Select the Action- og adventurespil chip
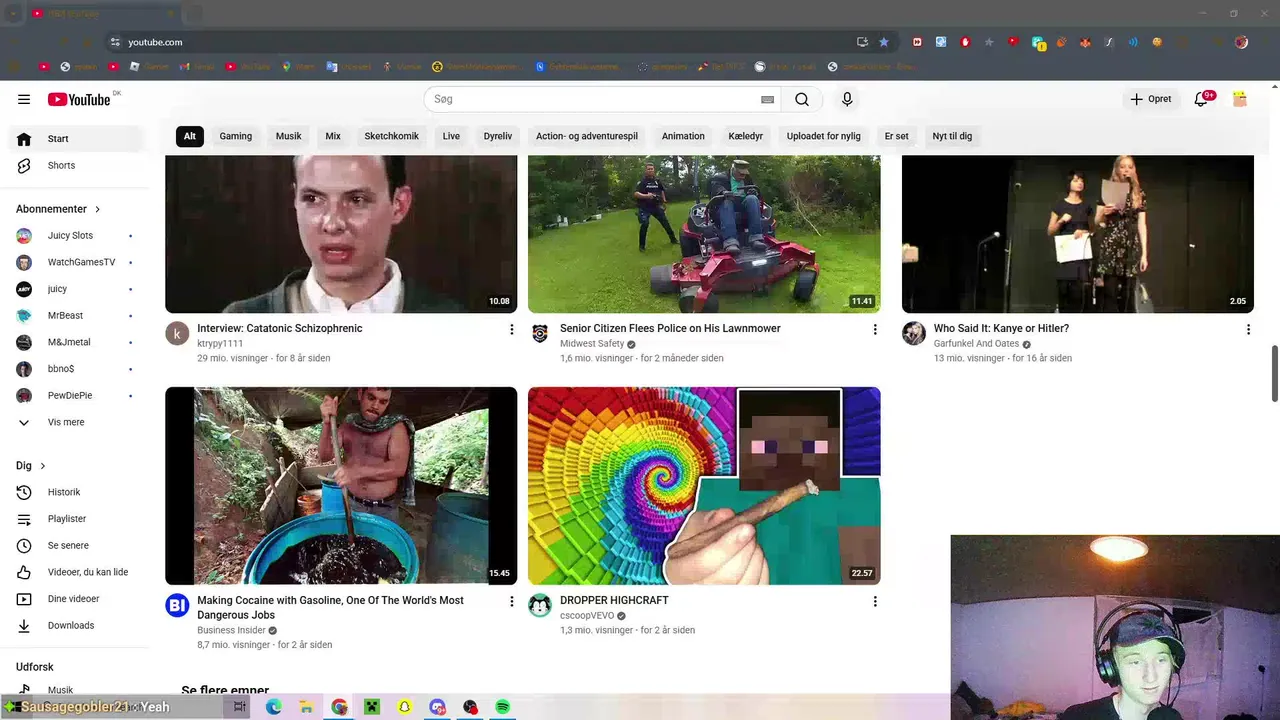 587,136
